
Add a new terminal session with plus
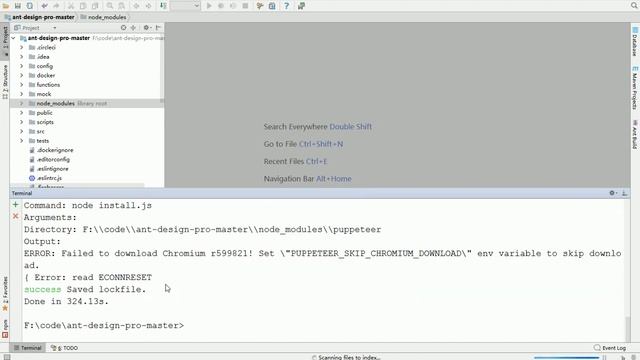point(16,204)
